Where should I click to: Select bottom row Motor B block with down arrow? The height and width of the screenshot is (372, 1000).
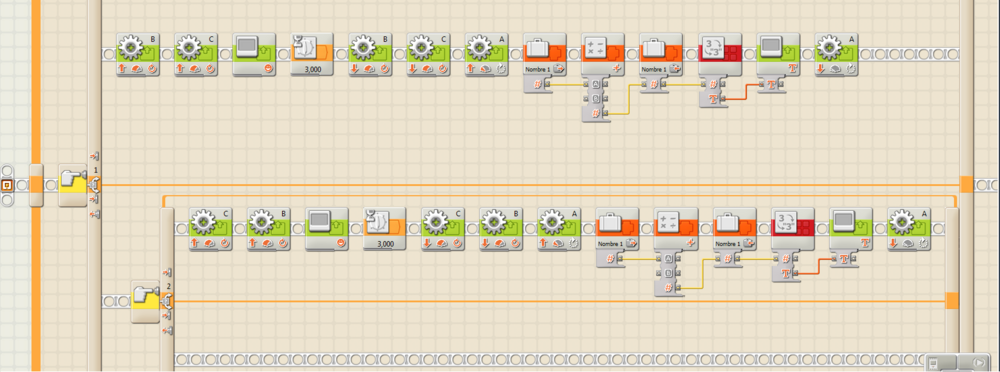[501, 229]
